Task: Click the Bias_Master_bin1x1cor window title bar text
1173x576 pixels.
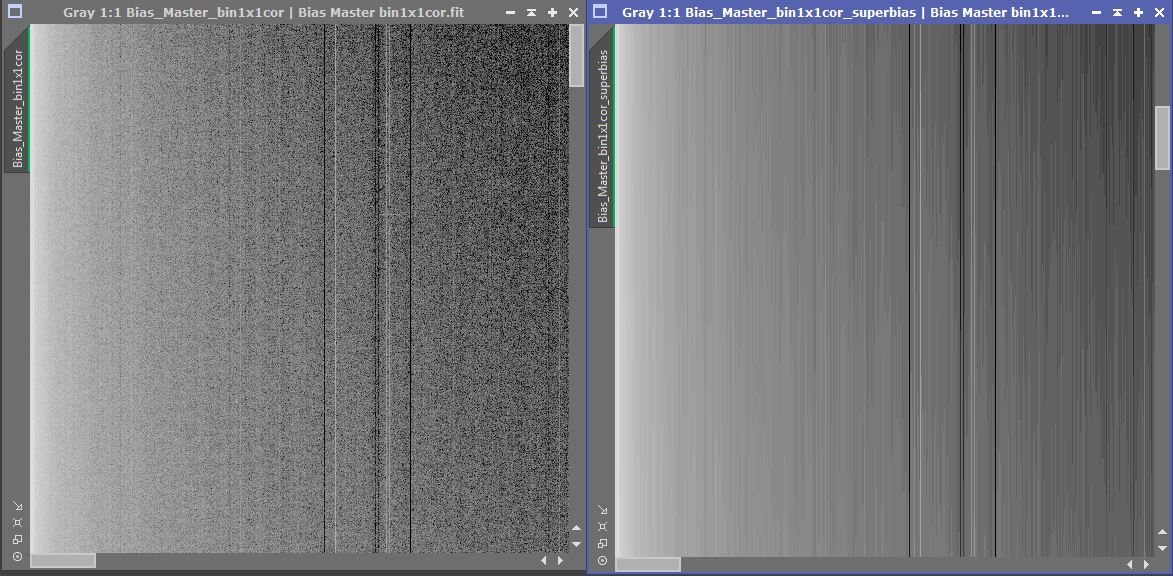Action: tap(263, 13)
